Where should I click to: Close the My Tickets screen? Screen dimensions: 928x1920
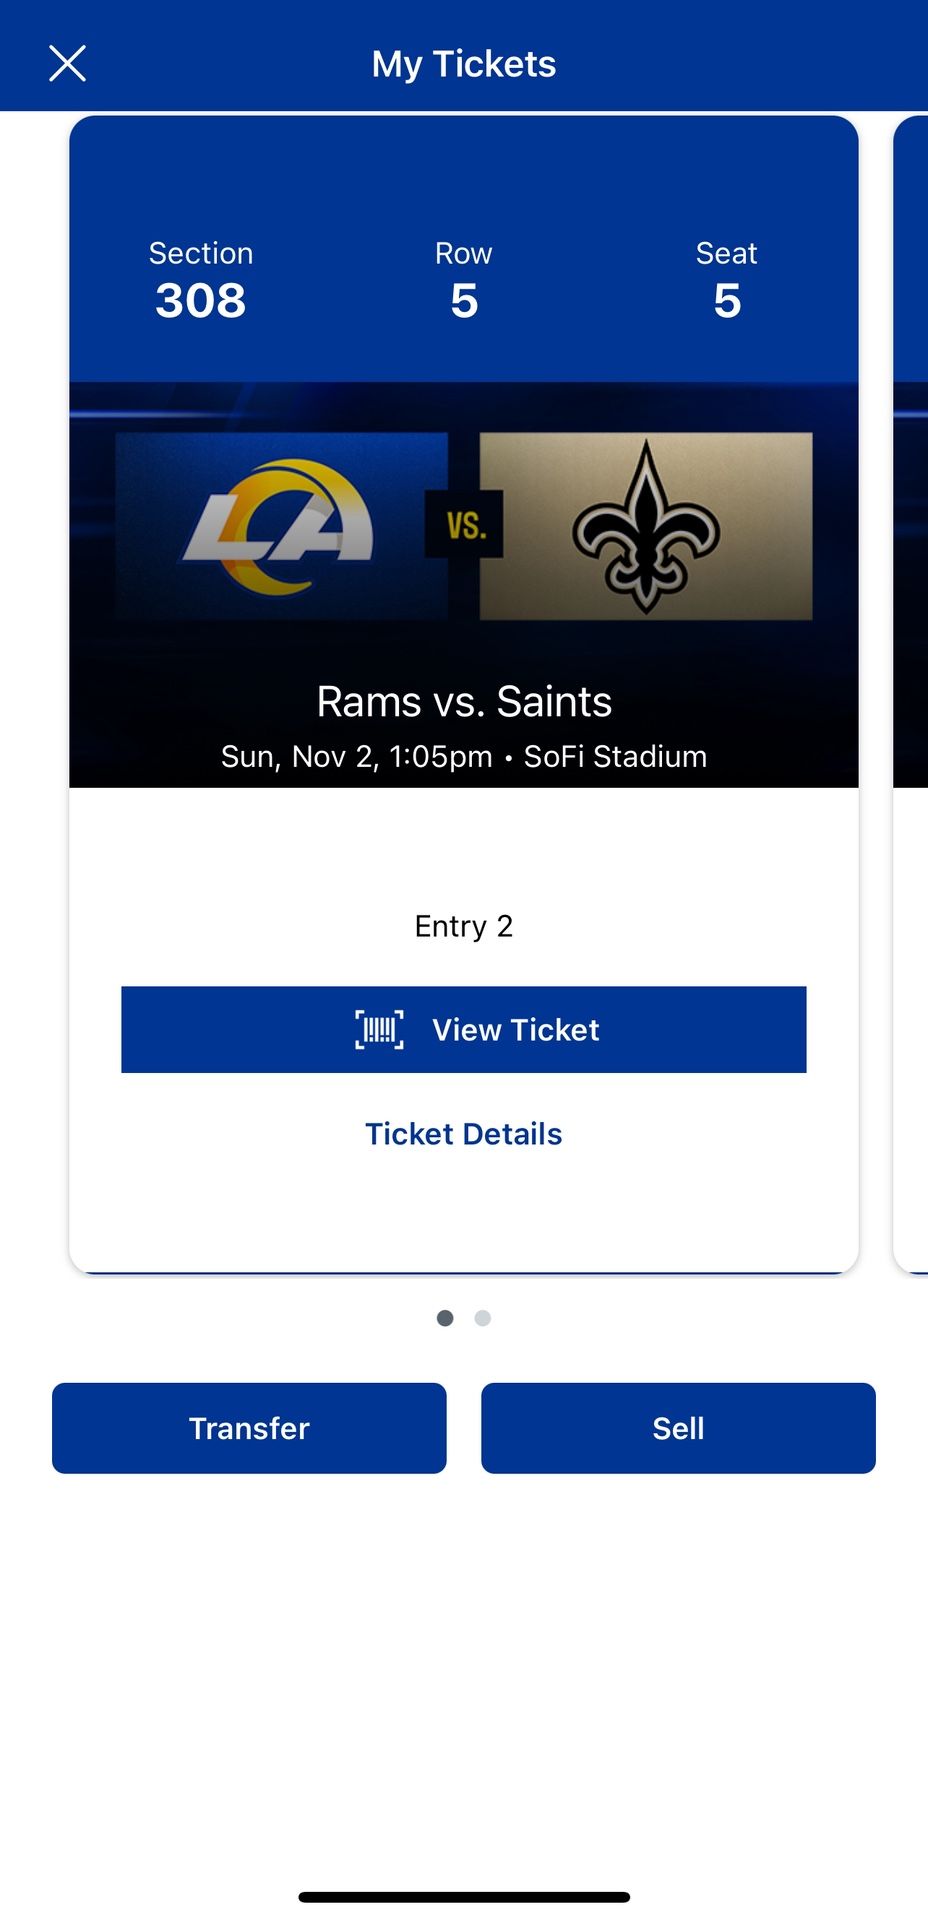pos(67,63)
